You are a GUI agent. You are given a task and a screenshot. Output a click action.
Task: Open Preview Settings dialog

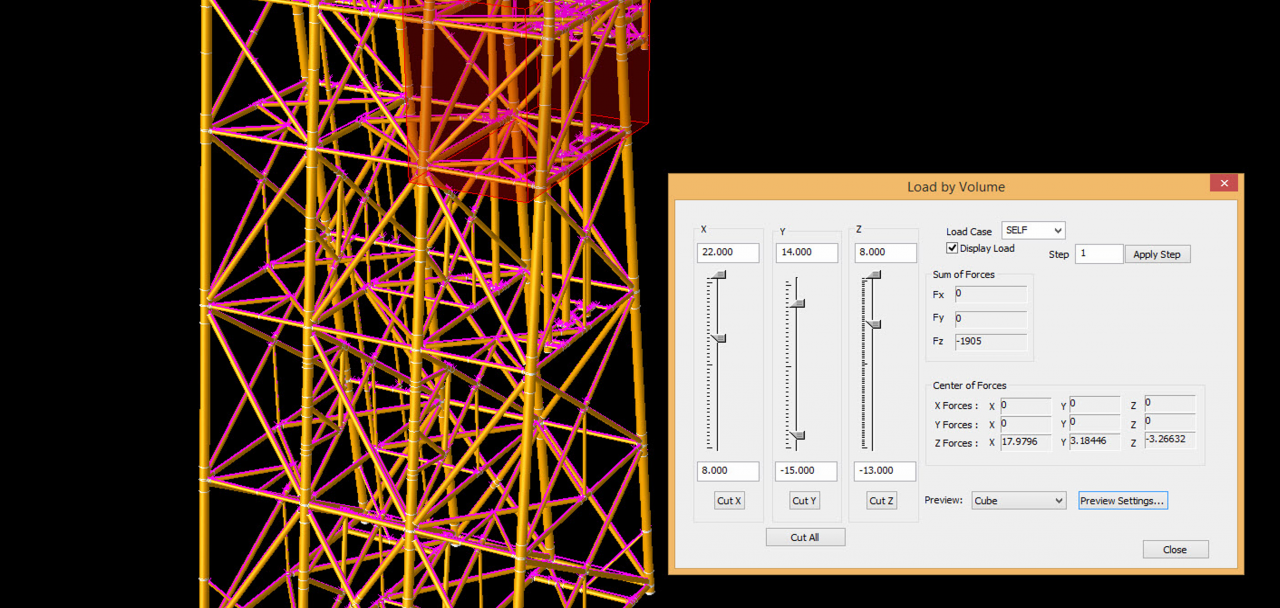coord(1122,500)
